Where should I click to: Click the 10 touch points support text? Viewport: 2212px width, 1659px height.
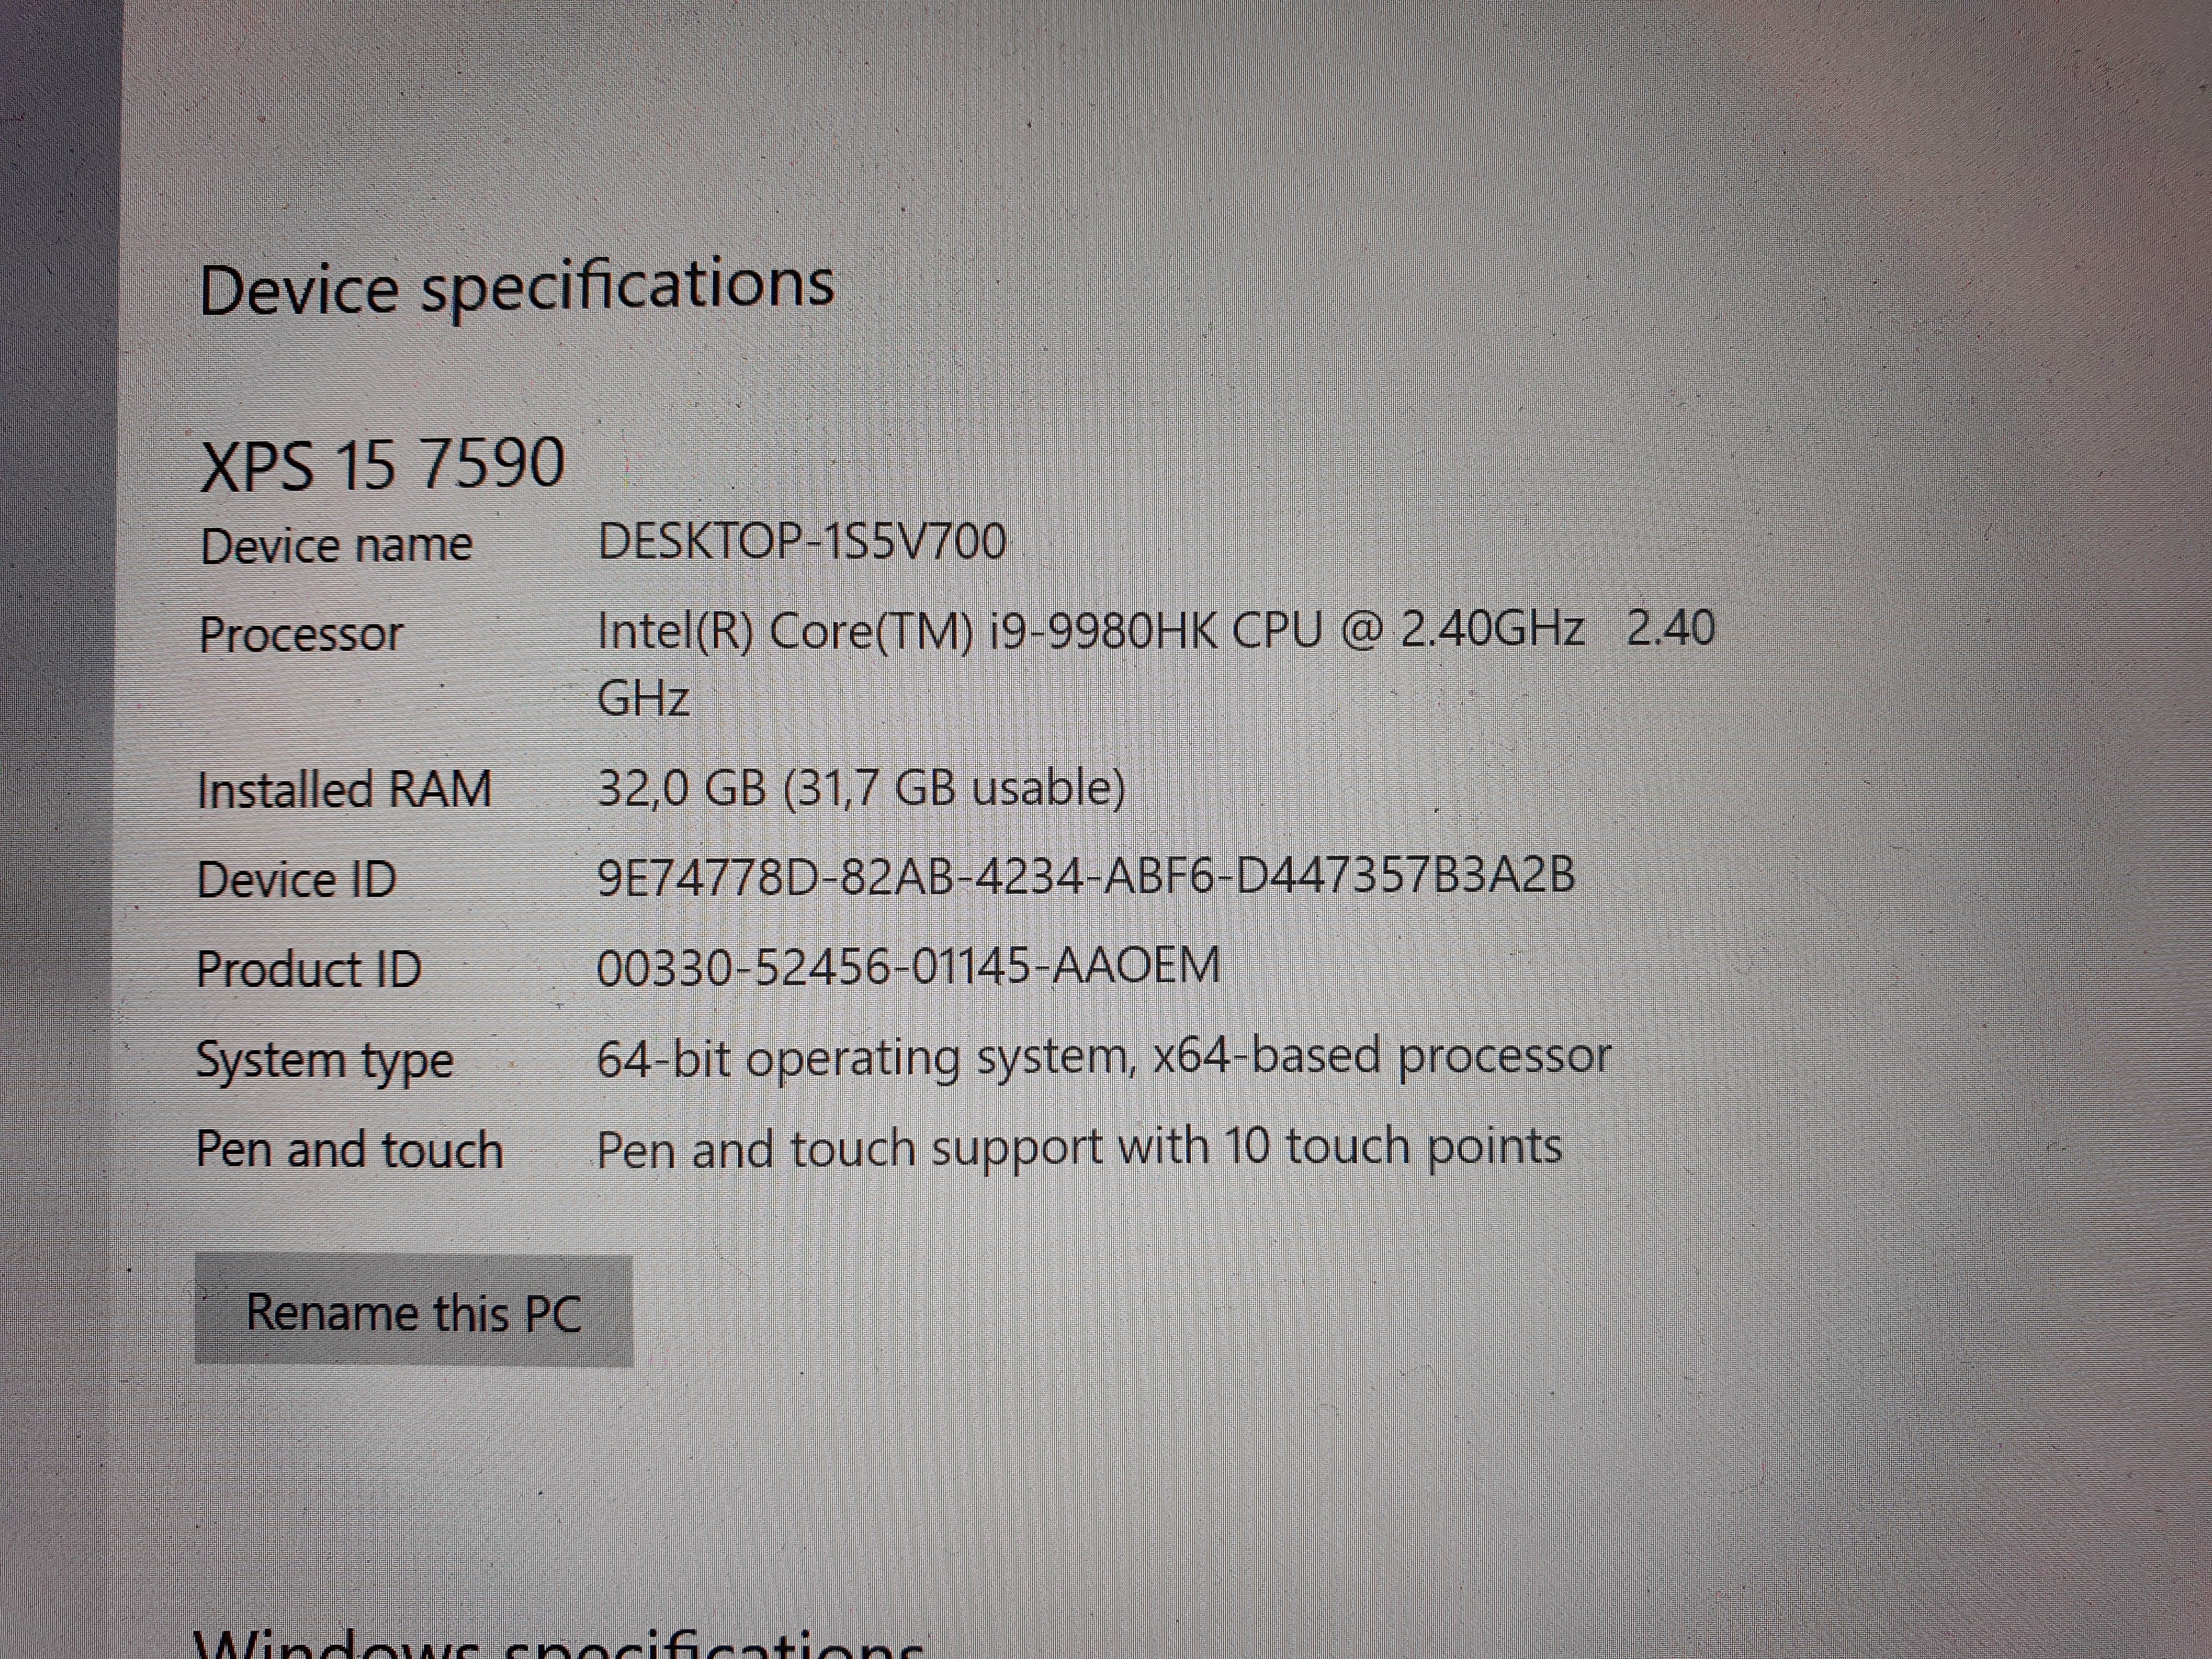(1079, 1147)
